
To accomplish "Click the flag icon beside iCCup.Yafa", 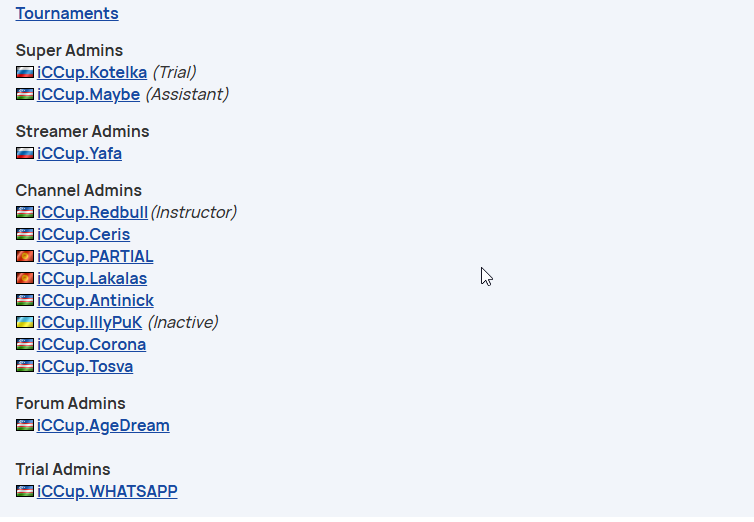I will click(25, 153).
